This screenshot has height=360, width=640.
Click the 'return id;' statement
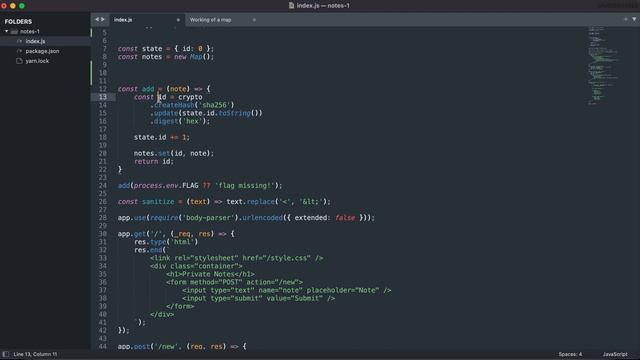point(154,162)
